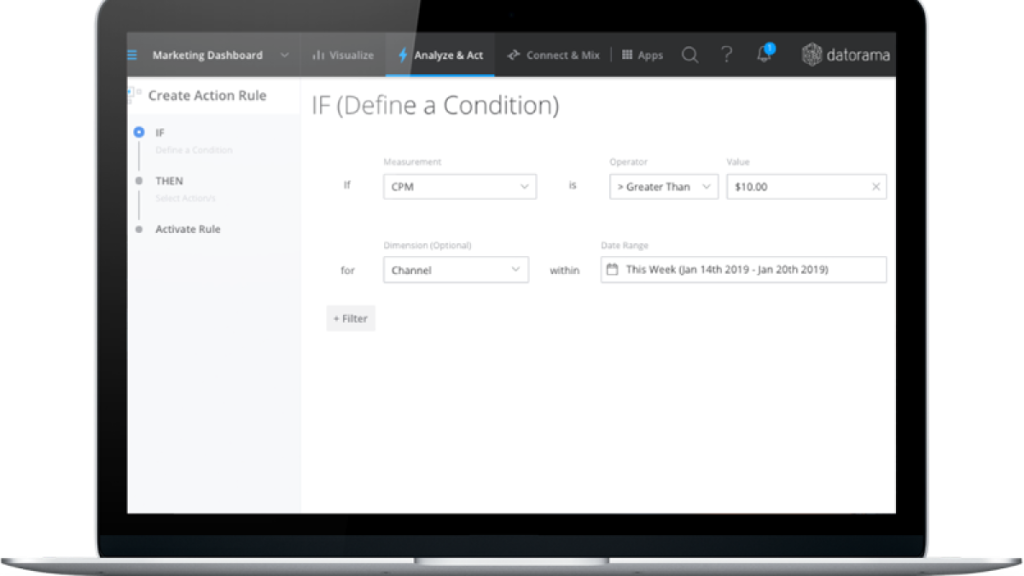The height and width of the screenshot is (576, 1024).
Task: Add a condition with + Filter
Action: [x=350, y=318]
